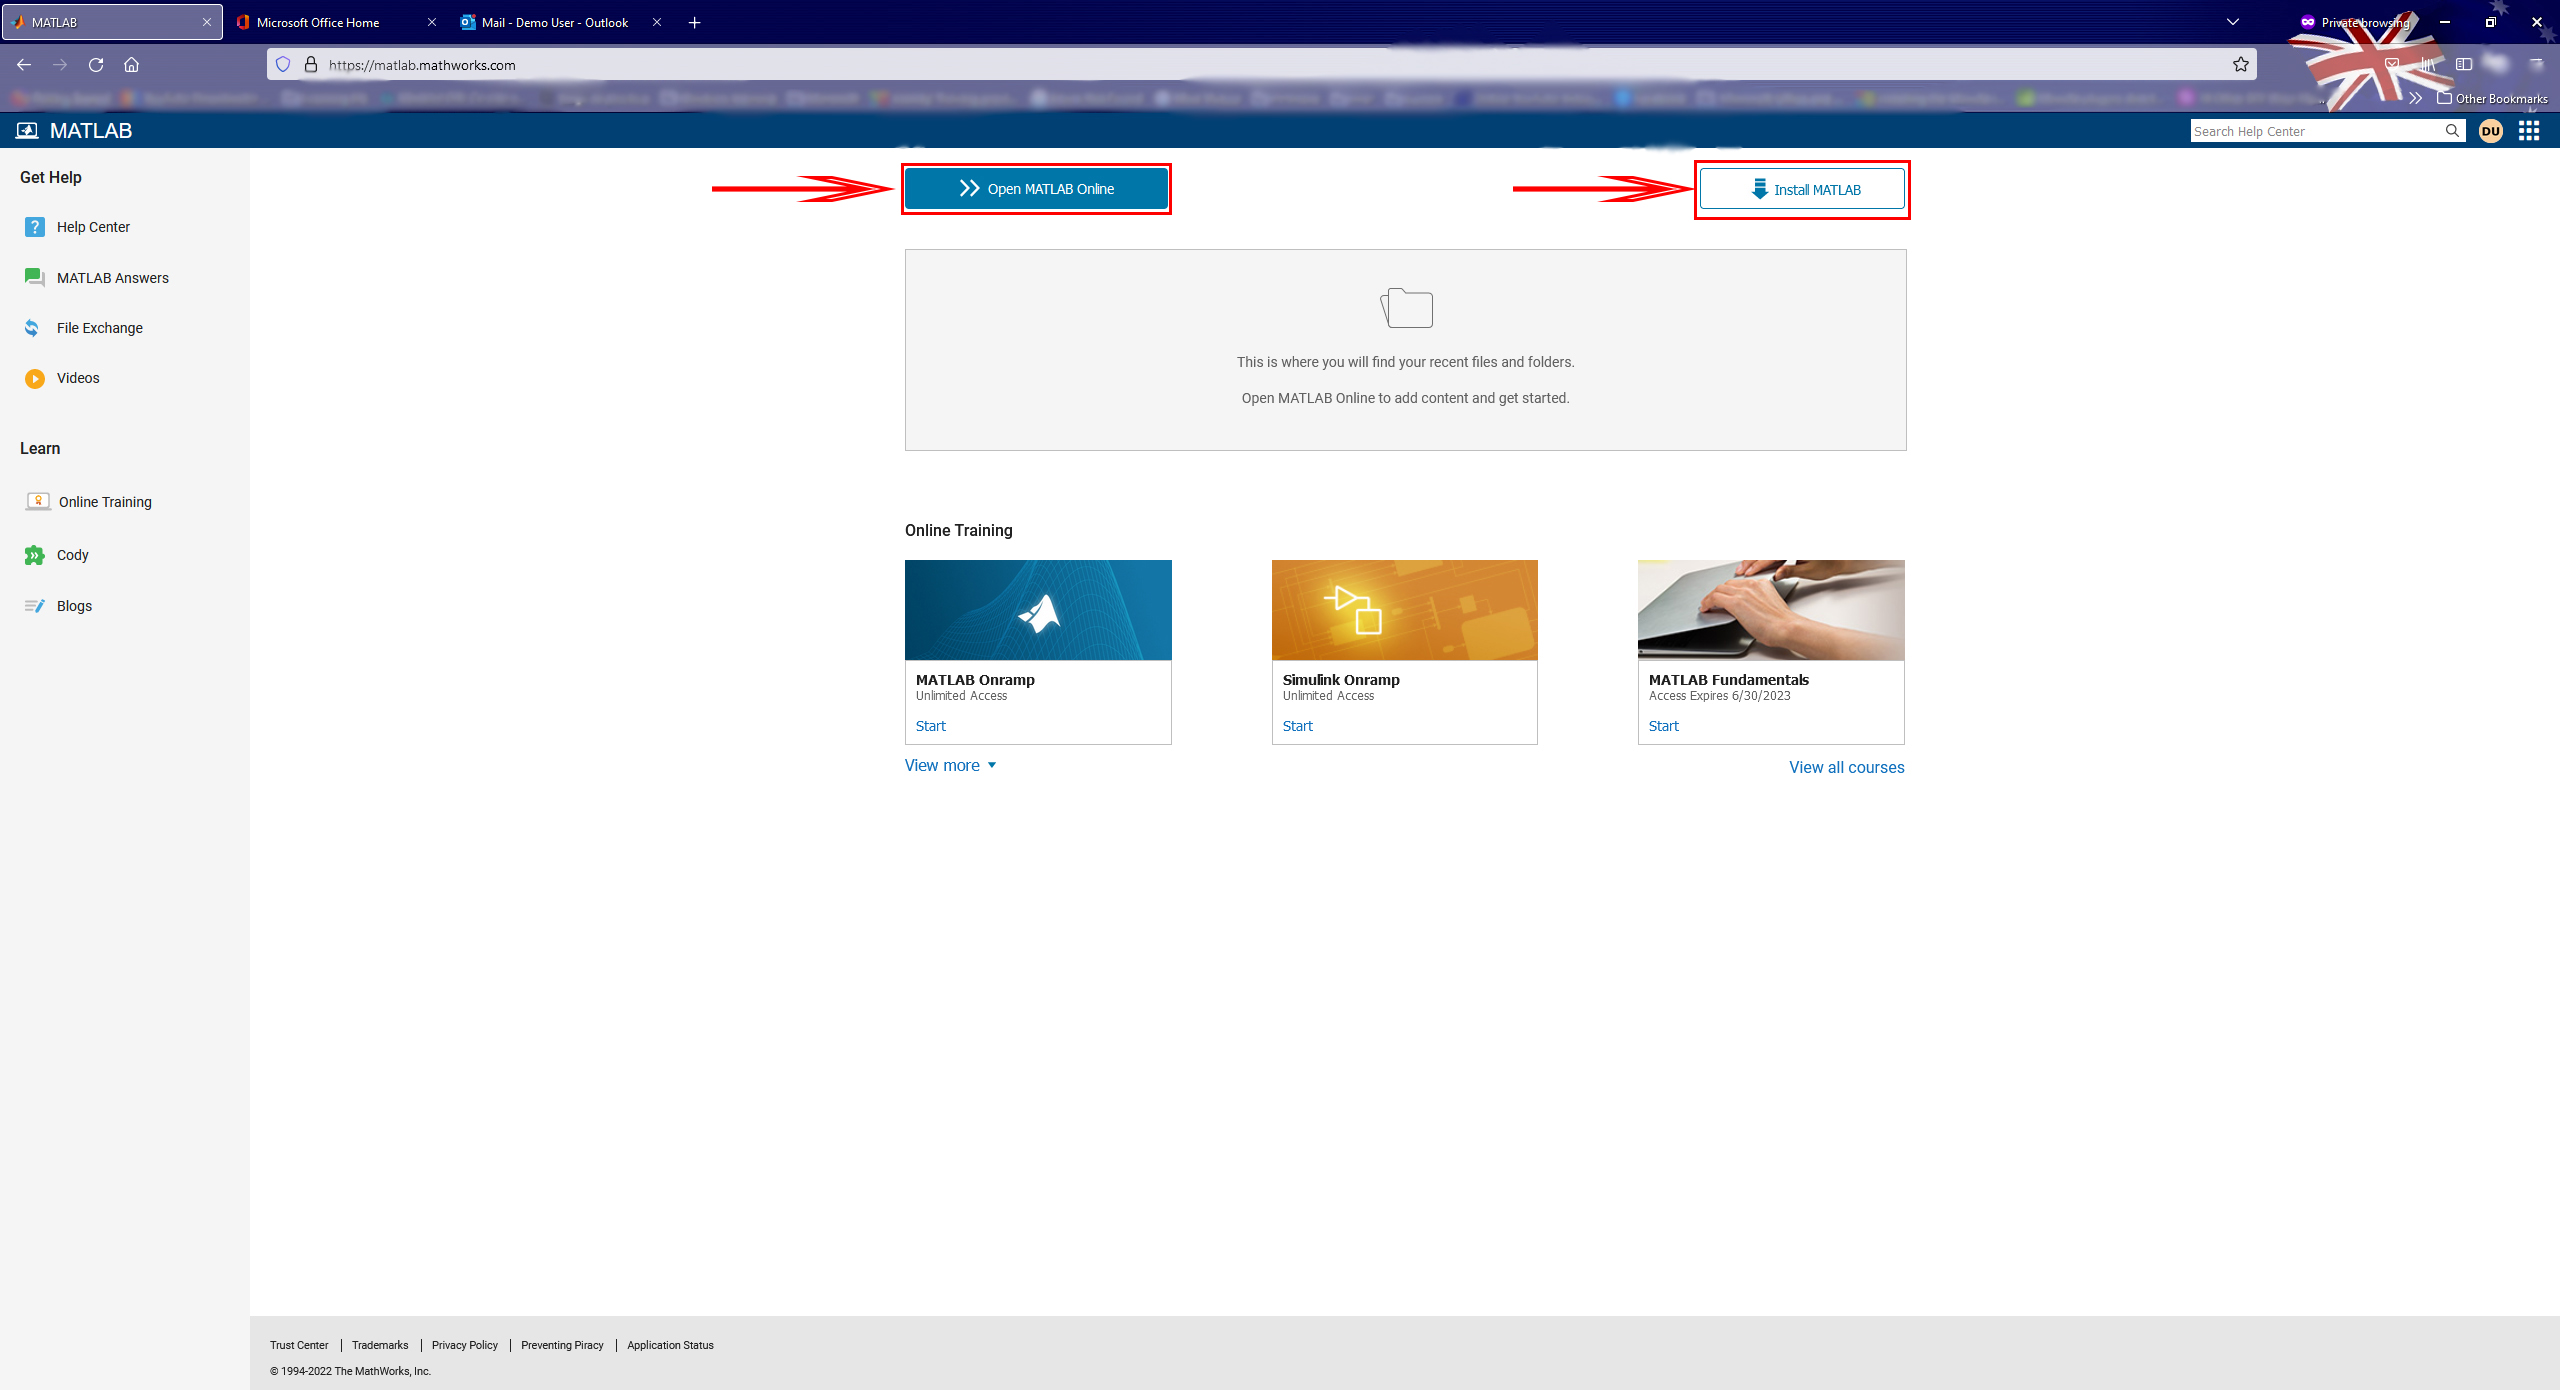Open the Cody puzzle icon
The width and height of the screenshot is (2560, 1390).
(x=35, y=555)
